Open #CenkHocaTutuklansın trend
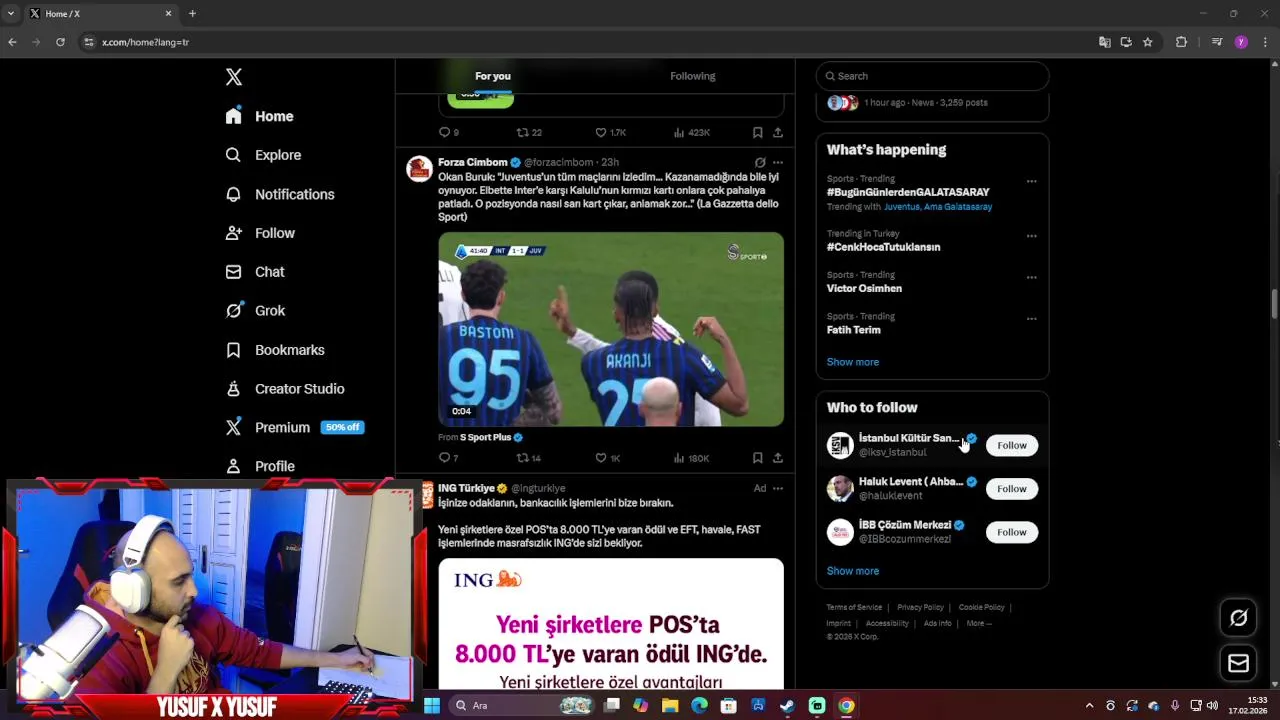 [883, 247]
